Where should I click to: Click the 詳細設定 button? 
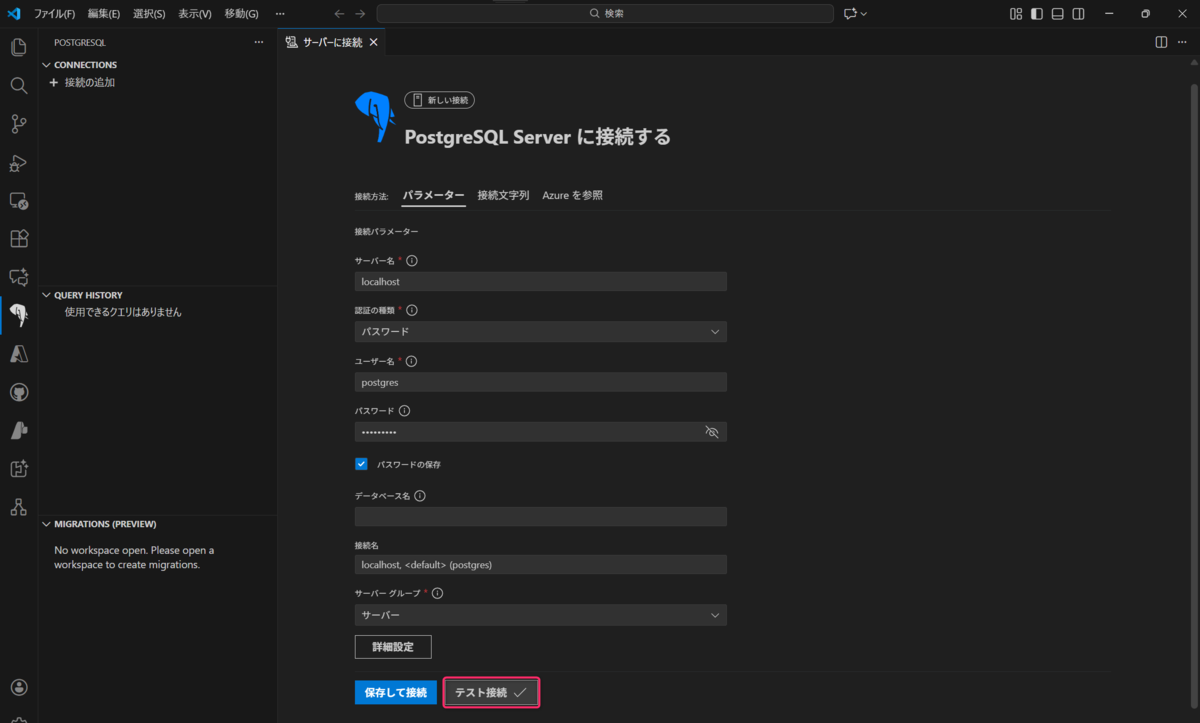(392, 646)
